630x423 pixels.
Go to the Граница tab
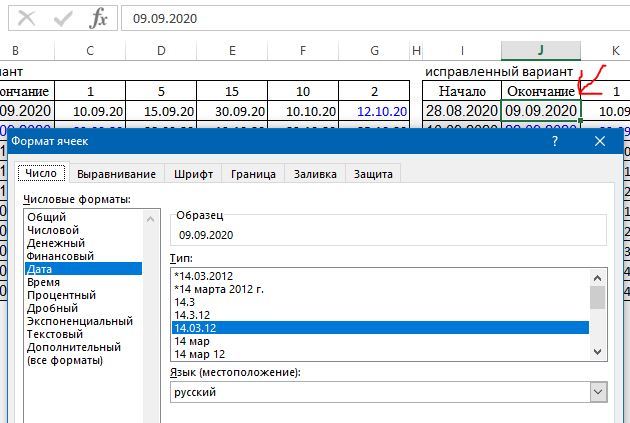click(253, 174)
